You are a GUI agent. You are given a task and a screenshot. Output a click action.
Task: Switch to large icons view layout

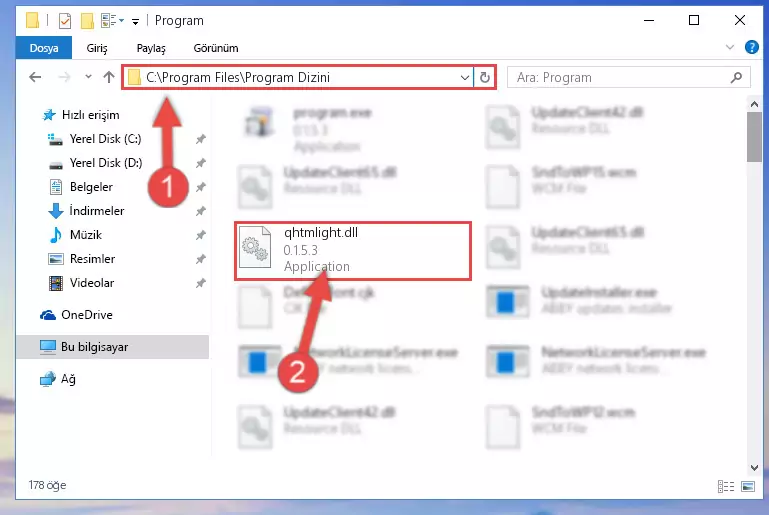pyautogui.click(x=748, y=487)
